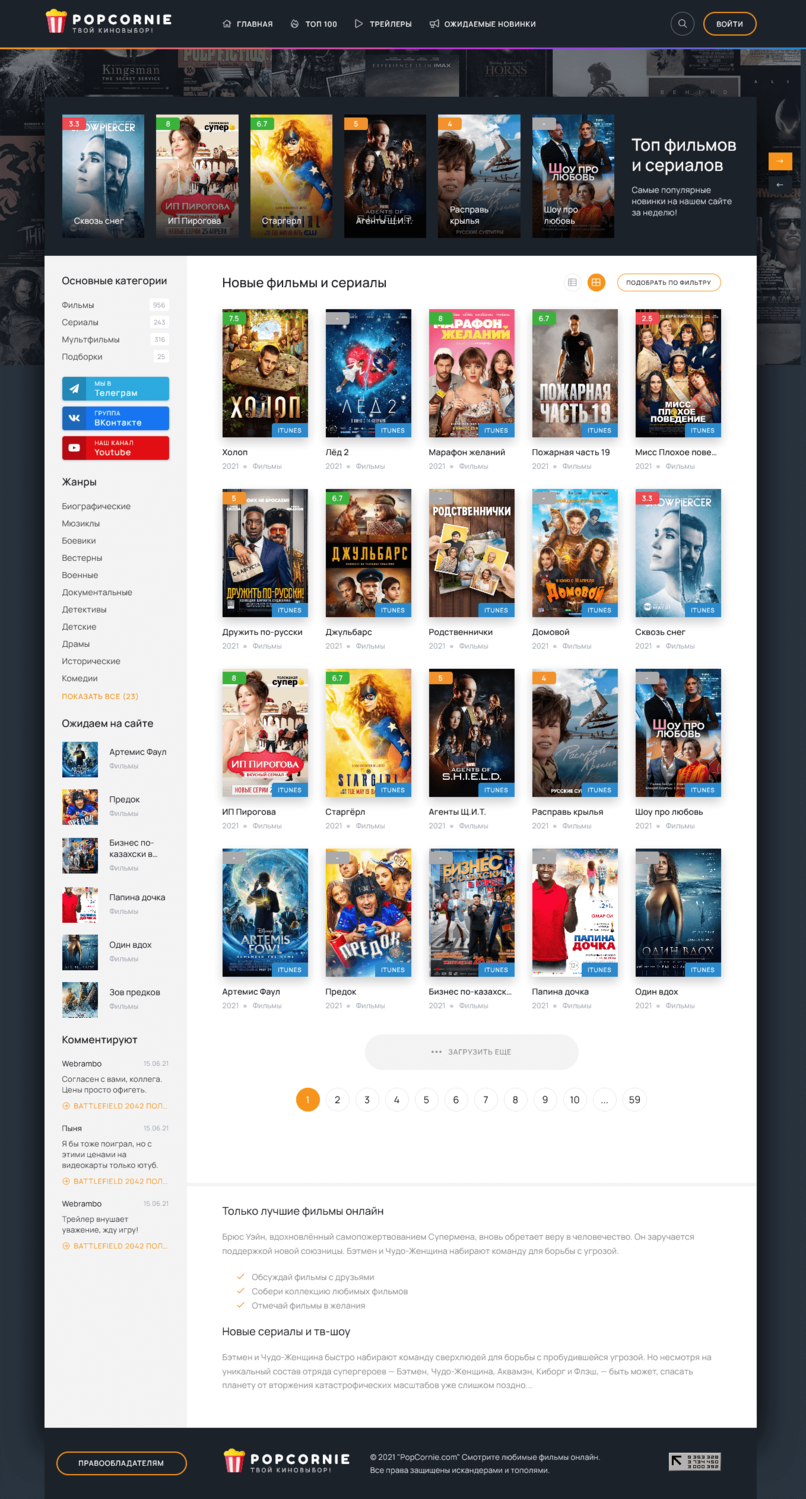806x1499 pixels.
Task: Select the Сериалы category
Action: tap(80, 322)
